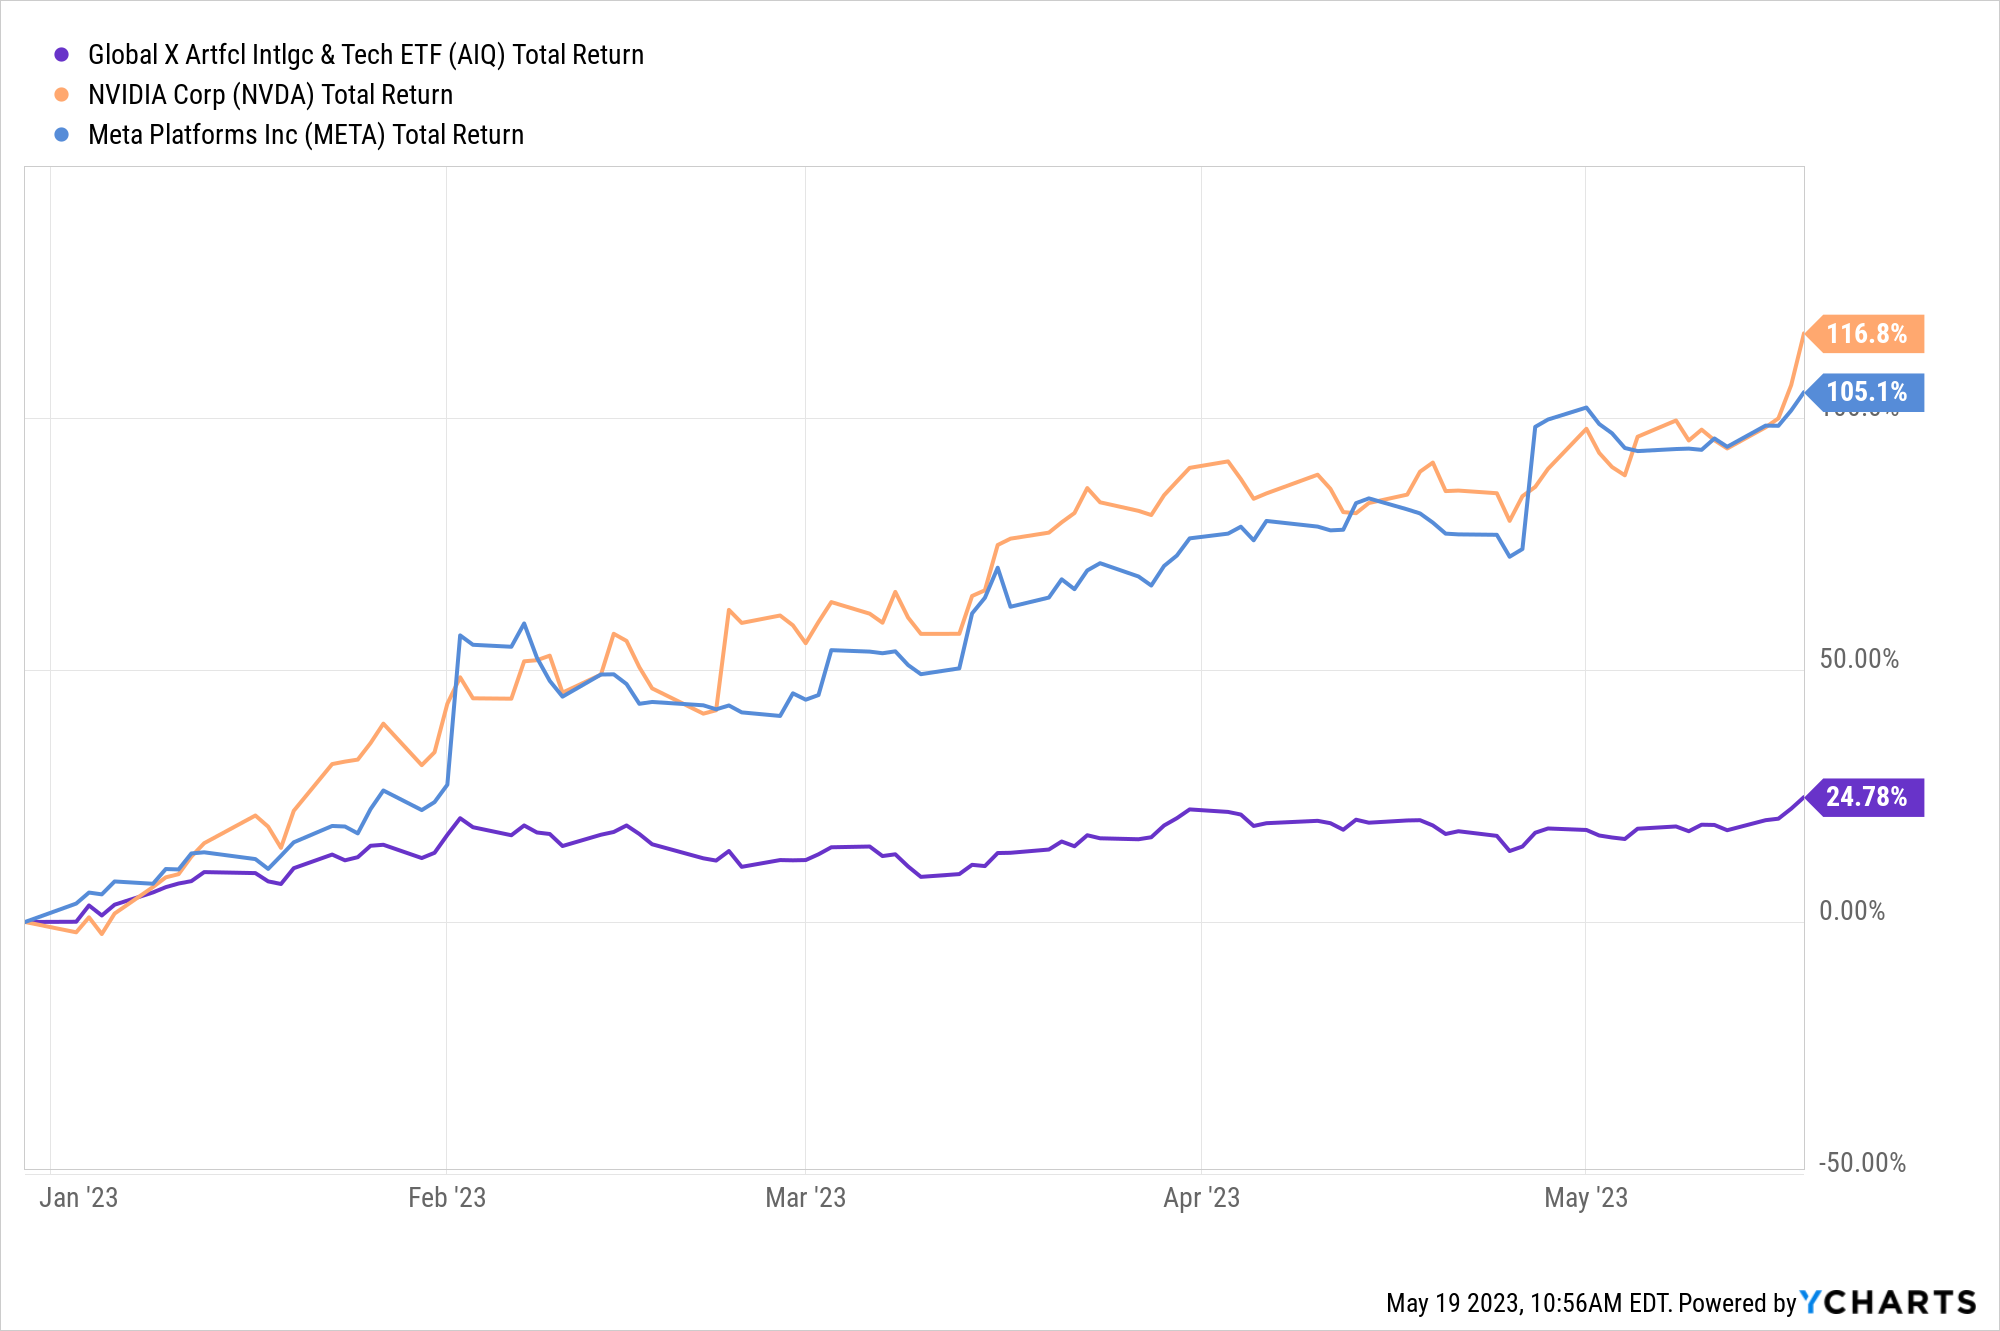Screen dimensions: 2000x1331
Task: Select the Apr '23 axis marker
Action: click(1201, 1197)
